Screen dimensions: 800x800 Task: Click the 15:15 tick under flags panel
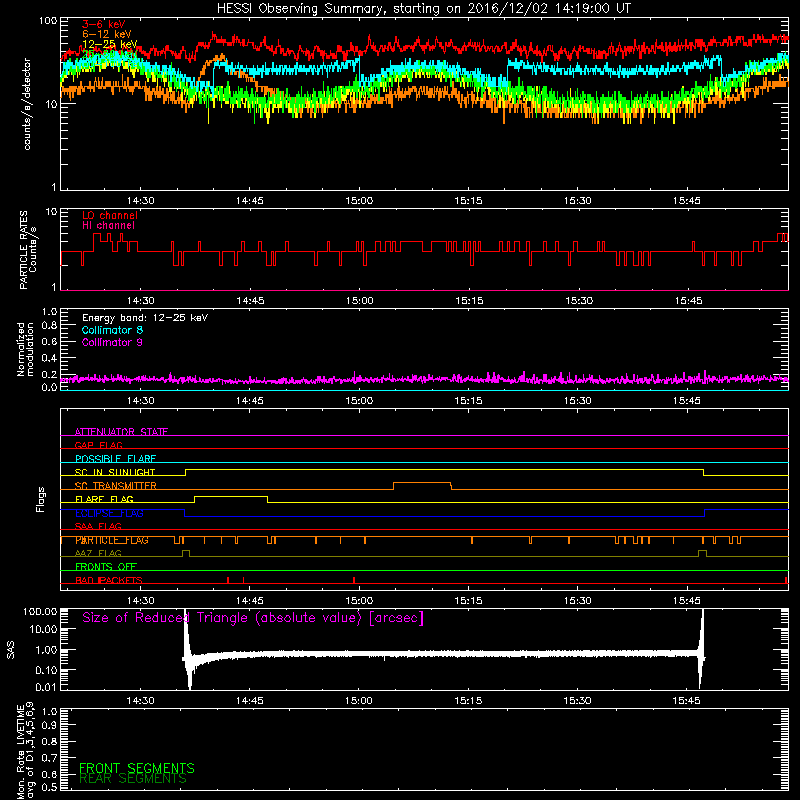[468, 601]
